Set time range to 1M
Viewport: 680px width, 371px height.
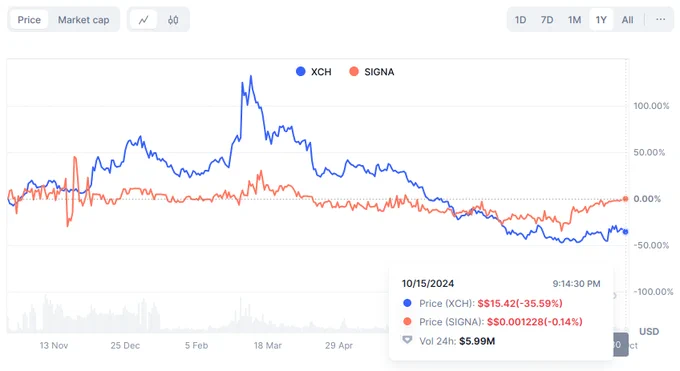[x=574, y=20]
